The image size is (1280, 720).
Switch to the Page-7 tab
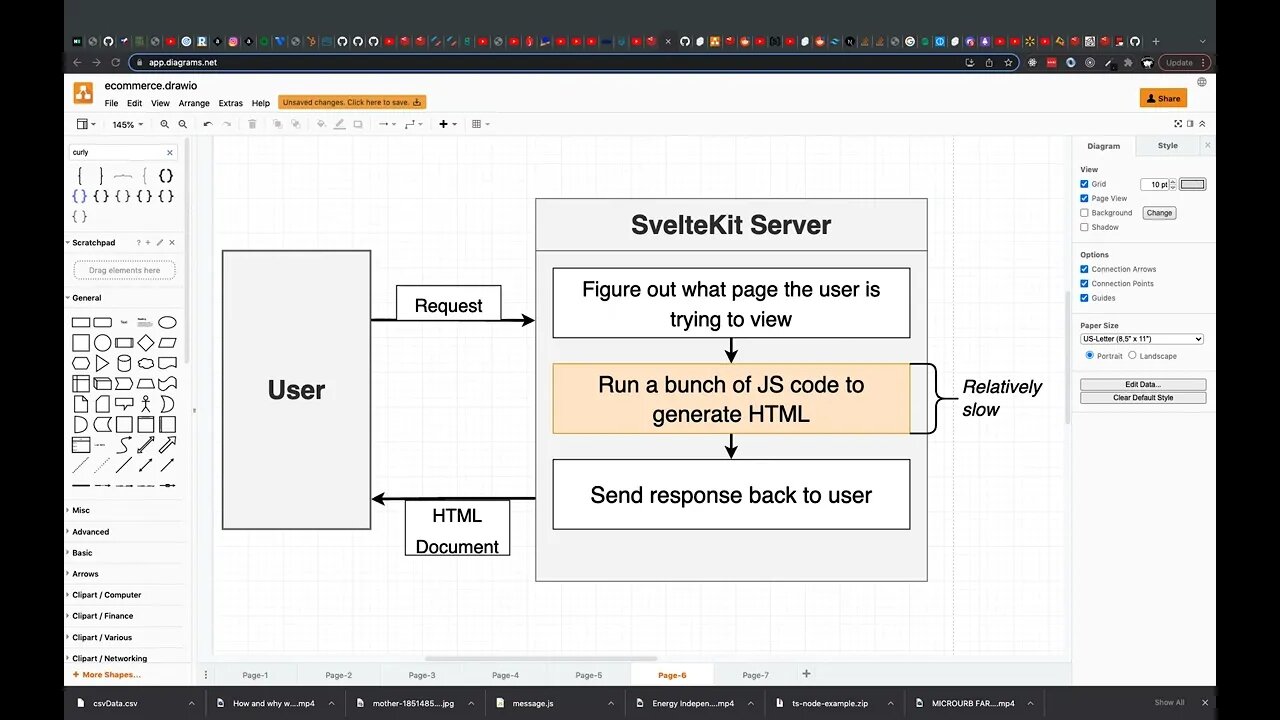tap(755, 675)
